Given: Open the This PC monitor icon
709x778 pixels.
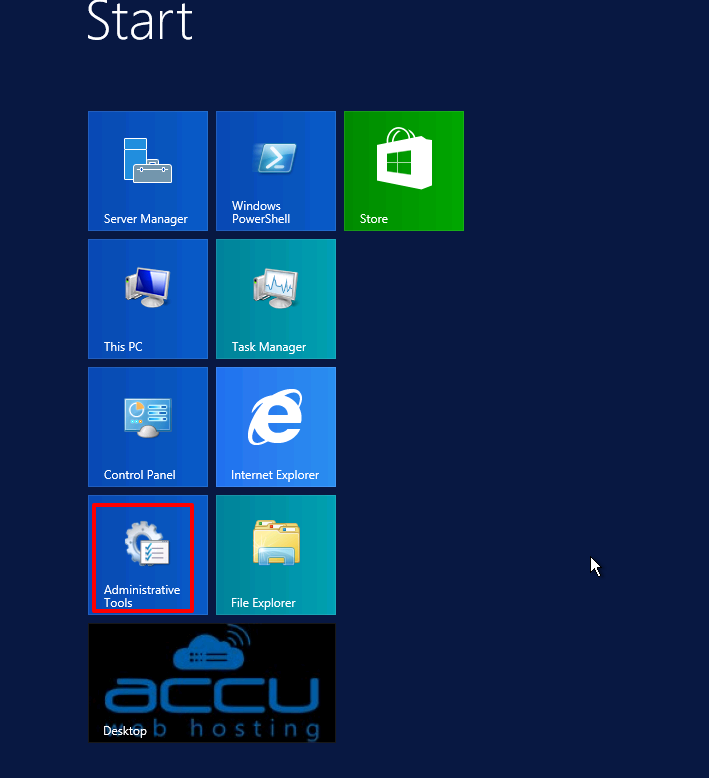Looking at the screenshot, I should (148, 287).
